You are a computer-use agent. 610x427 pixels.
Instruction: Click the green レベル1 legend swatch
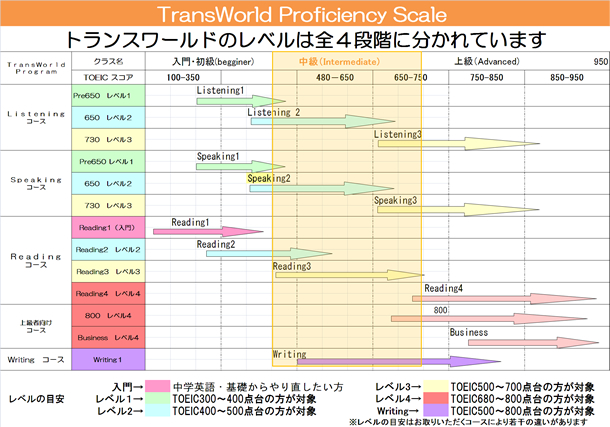[158, 399]
